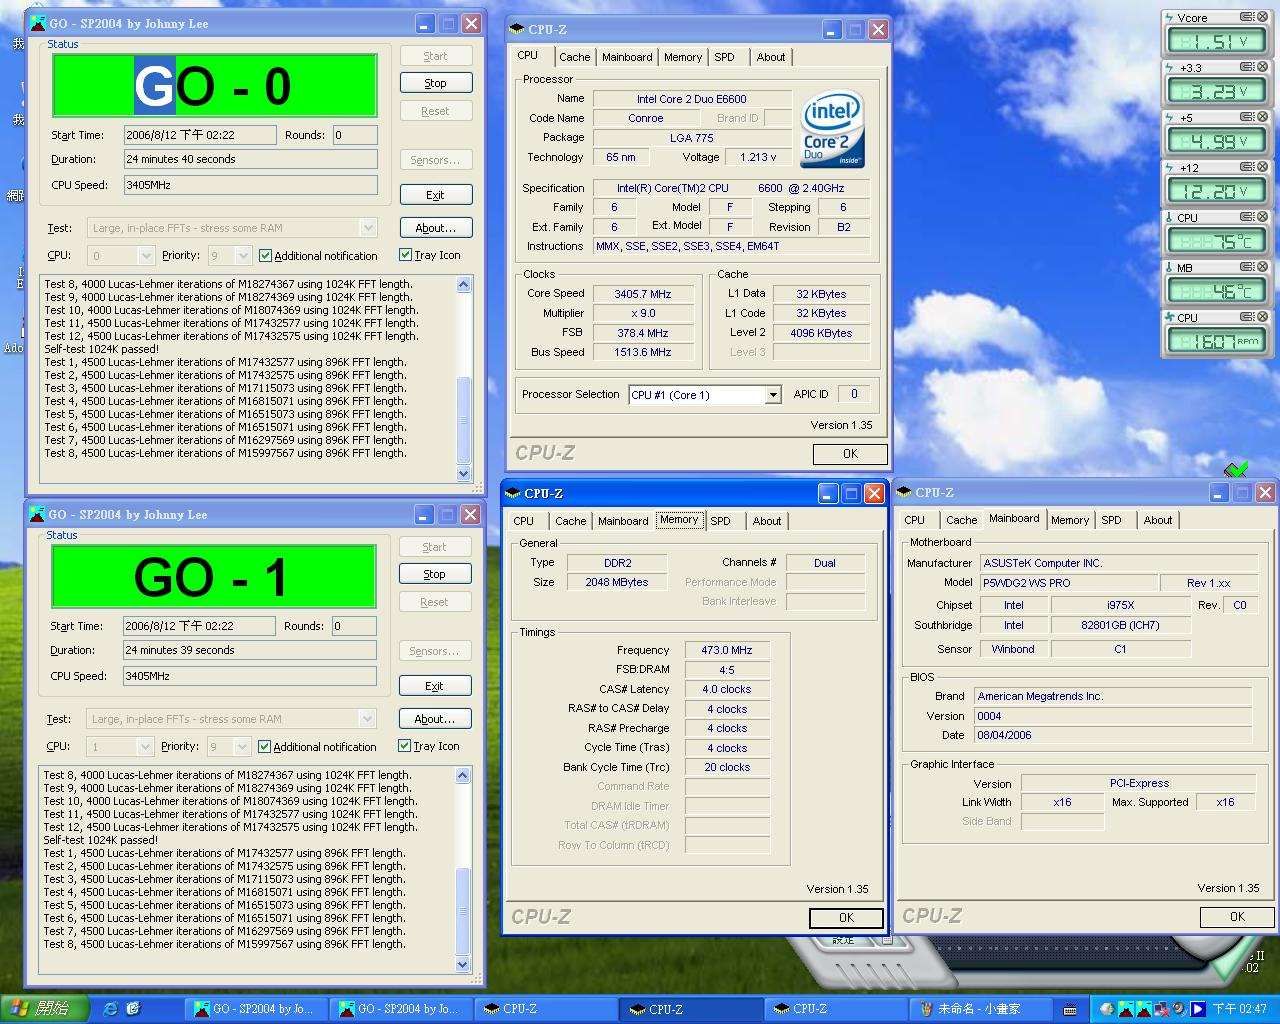Switch to SPD tab in top CPU-Z window
Screen dimensions: 1280x1024
pyautogui.click(x=724, y=57)
